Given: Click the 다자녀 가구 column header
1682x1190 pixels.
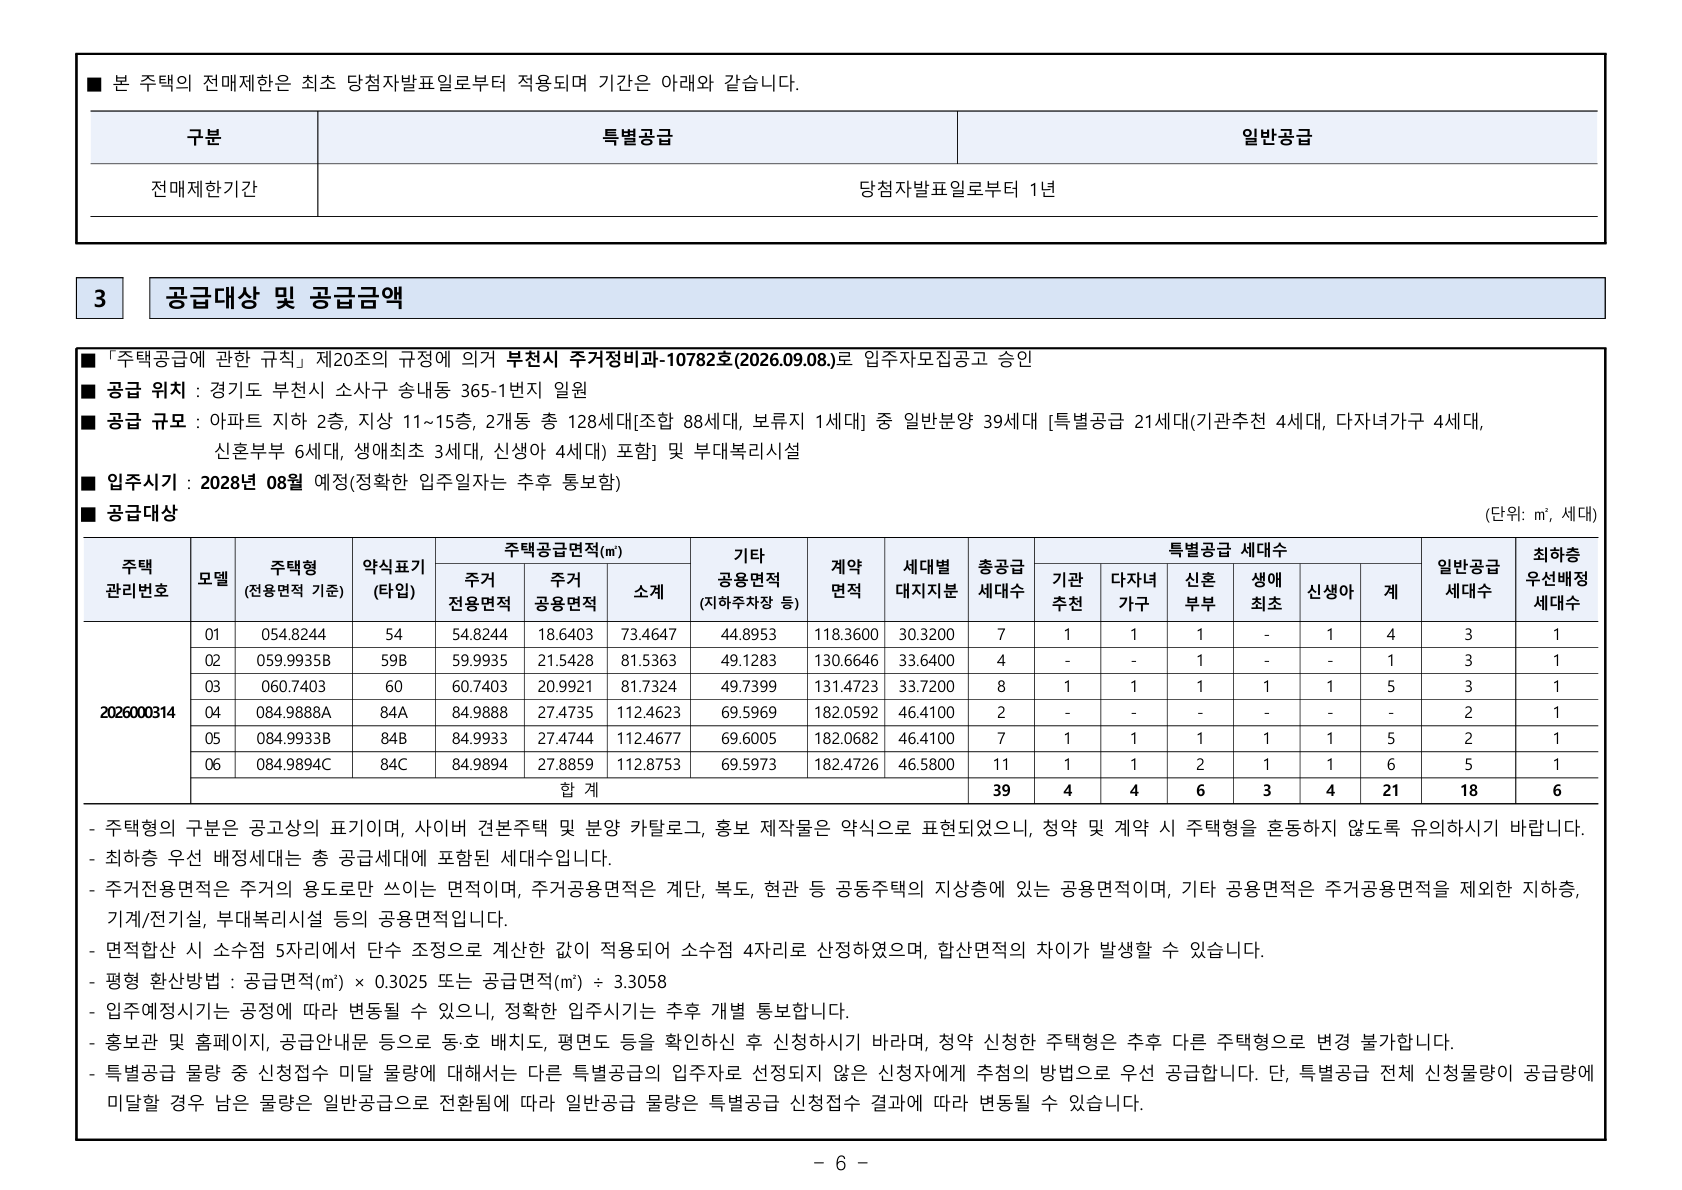Looking at the screenshot, I should [x=1133, y=592].
